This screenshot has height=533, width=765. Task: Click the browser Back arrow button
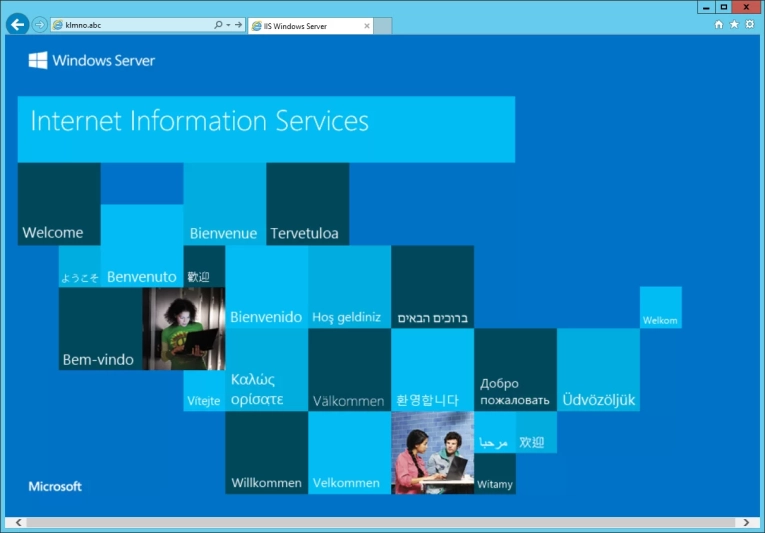[17, 24]
